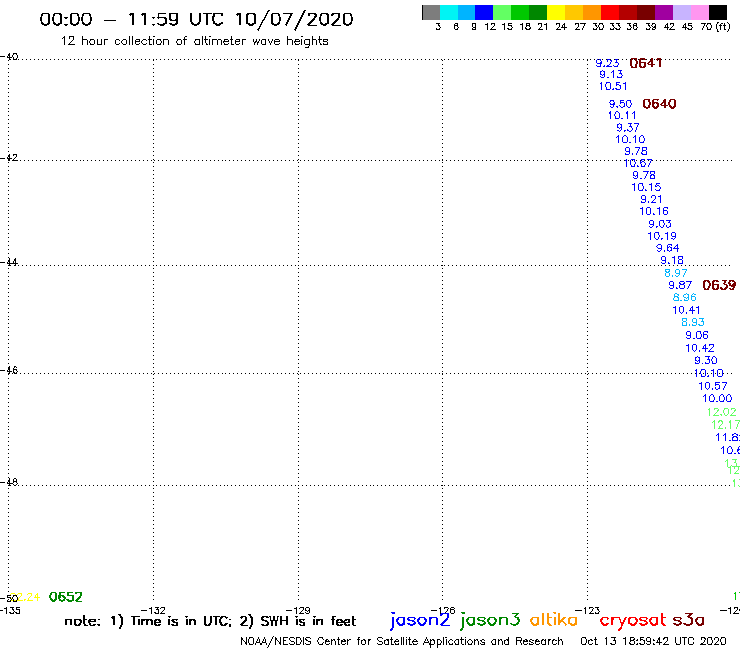Image resolution: width=740 pixels, height=650 pixels.
Task: Select the 10.57 wave height reading
Action: click(x=713, y=386)
